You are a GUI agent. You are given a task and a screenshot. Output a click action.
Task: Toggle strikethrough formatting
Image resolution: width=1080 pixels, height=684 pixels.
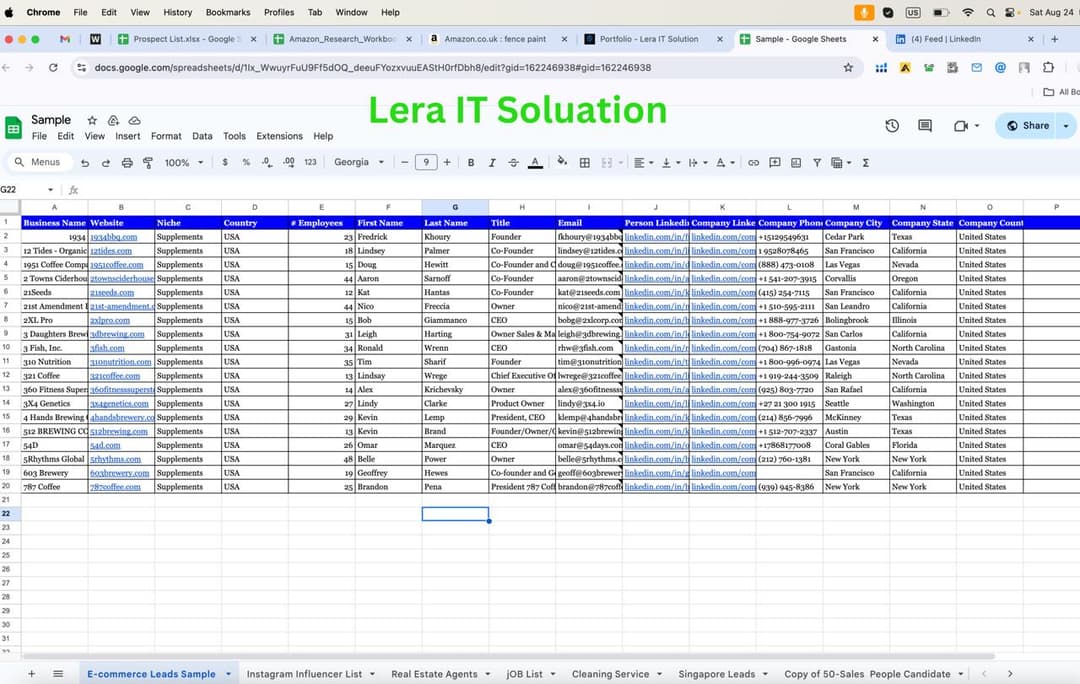click(x=512, y=162)
